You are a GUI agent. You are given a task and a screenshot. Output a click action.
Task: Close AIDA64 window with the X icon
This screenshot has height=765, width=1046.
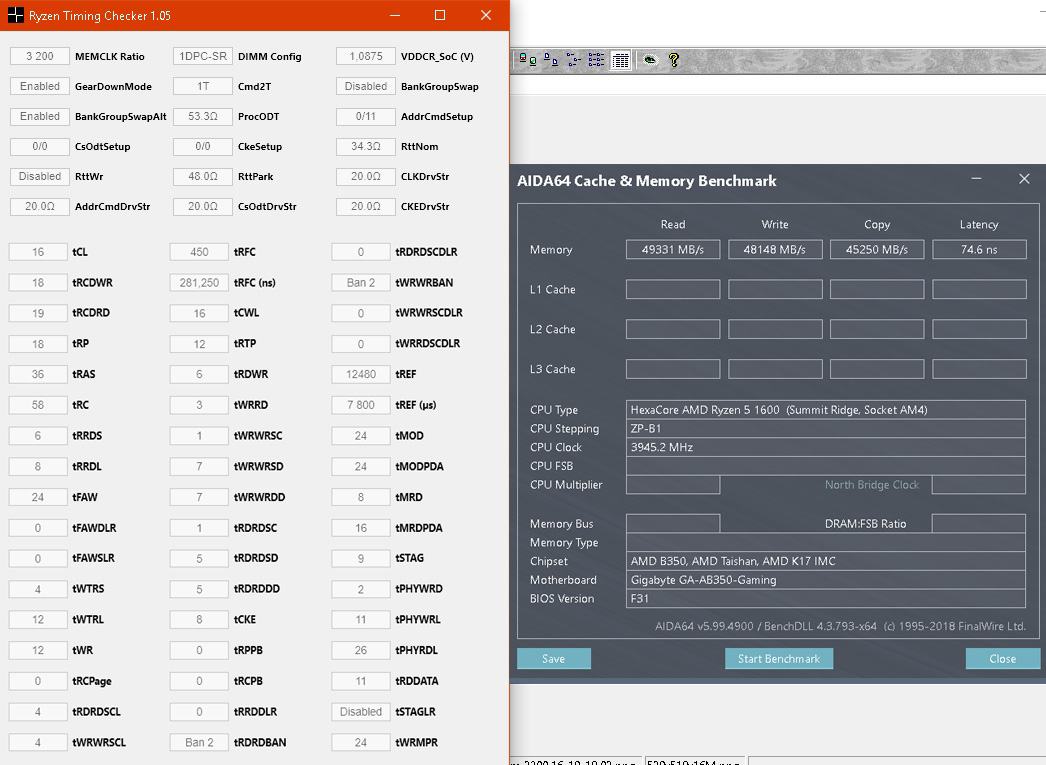click(x=1024, y=179)
